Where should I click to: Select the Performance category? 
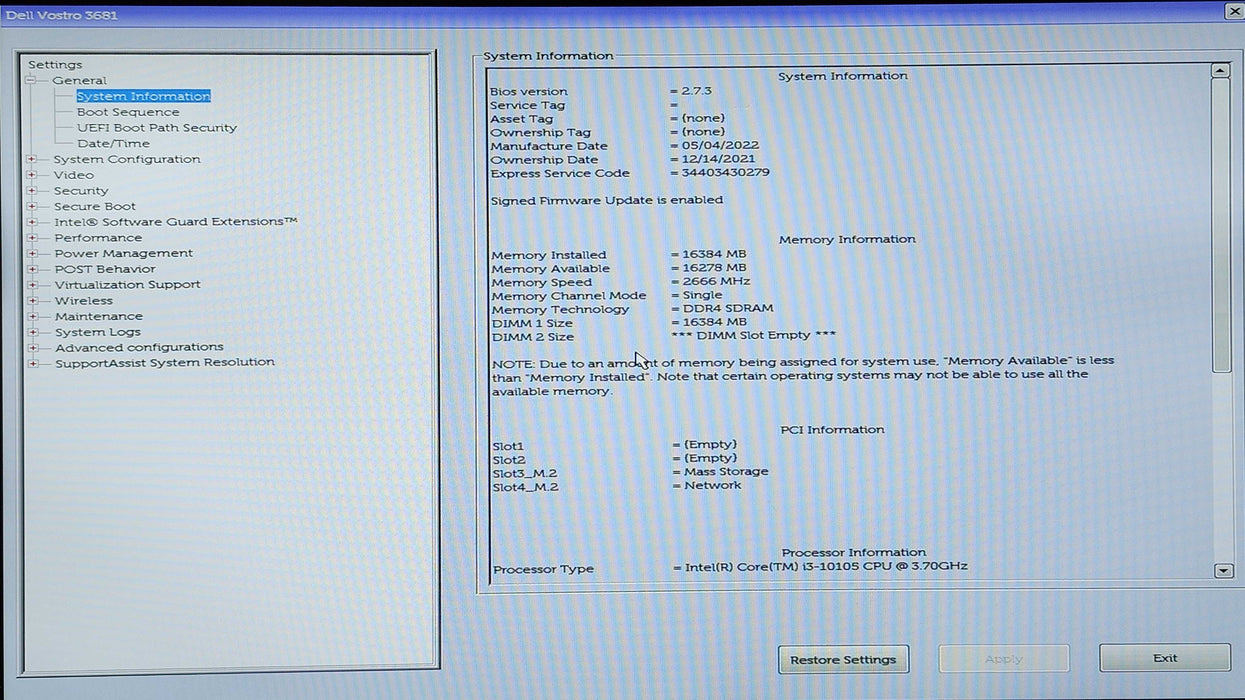coord(98,238)
